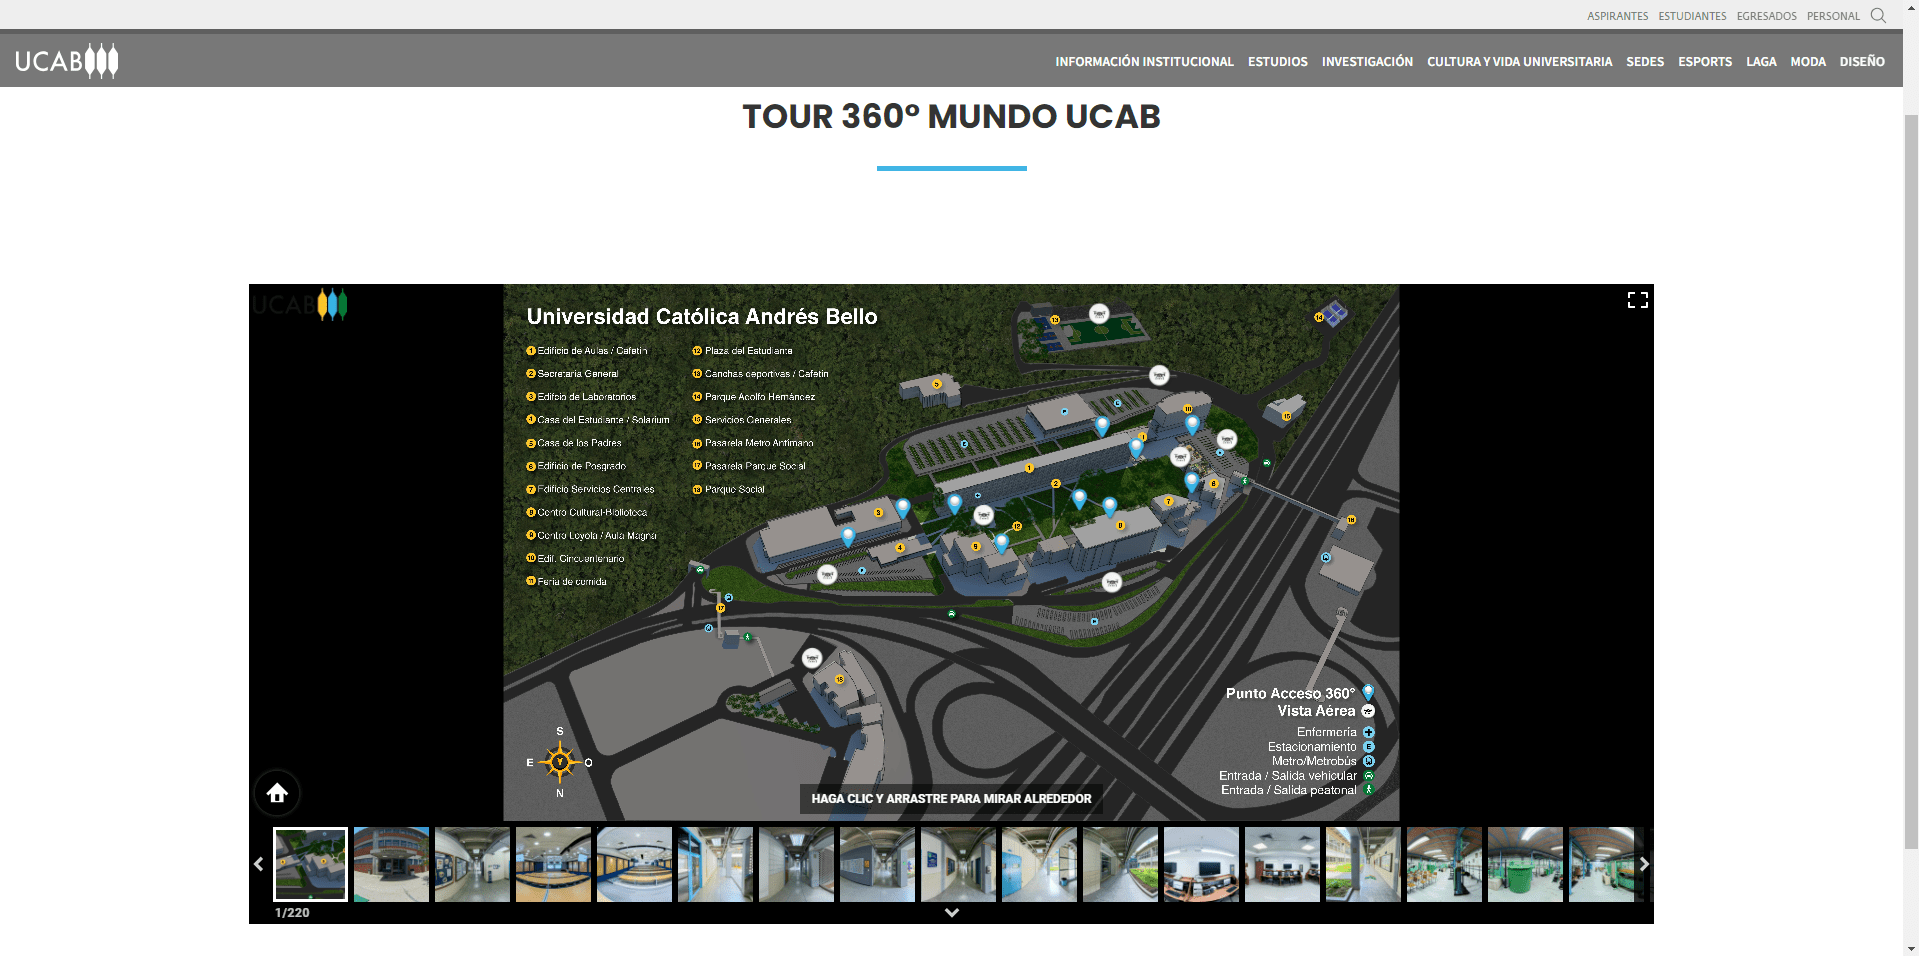
Task: Toggle fullscreen mode for the 360 tour
Action: (1637, 300)
